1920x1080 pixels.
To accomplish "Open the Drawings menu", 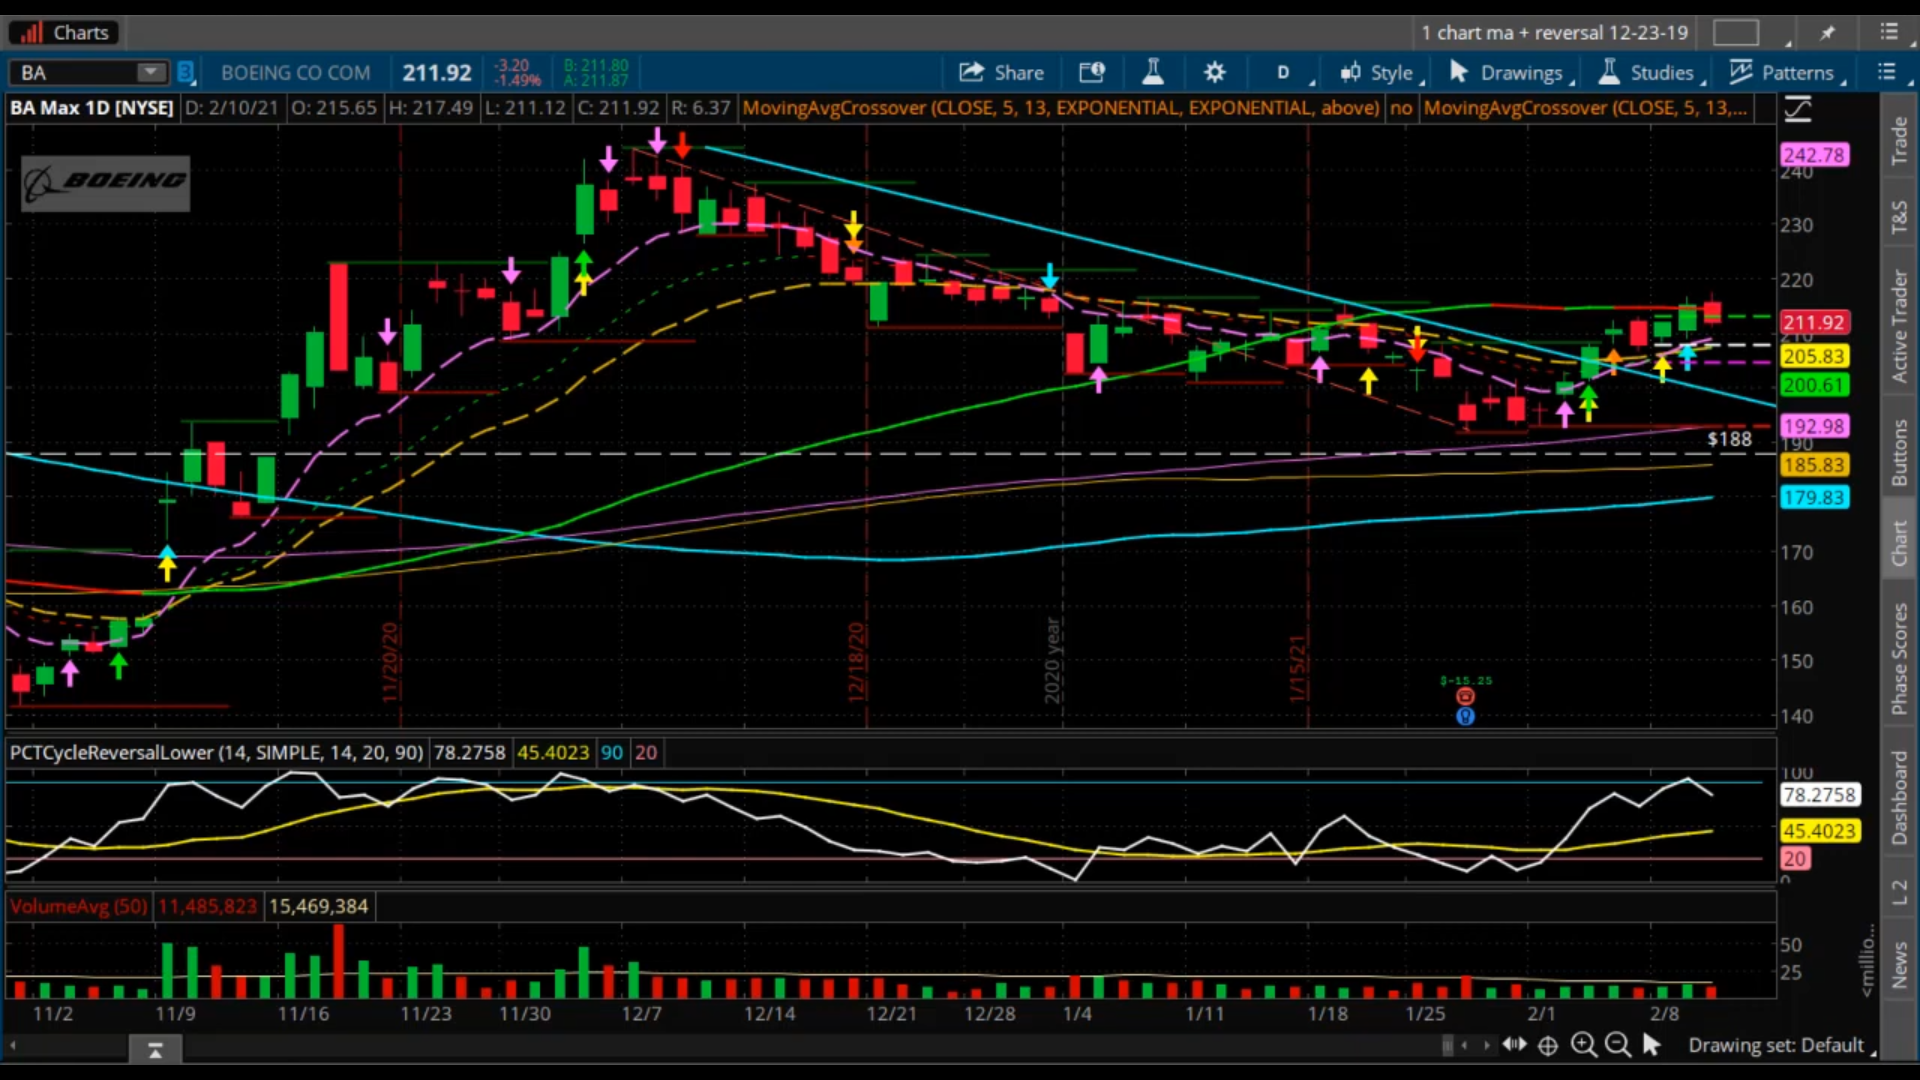I will point(1512,72).
